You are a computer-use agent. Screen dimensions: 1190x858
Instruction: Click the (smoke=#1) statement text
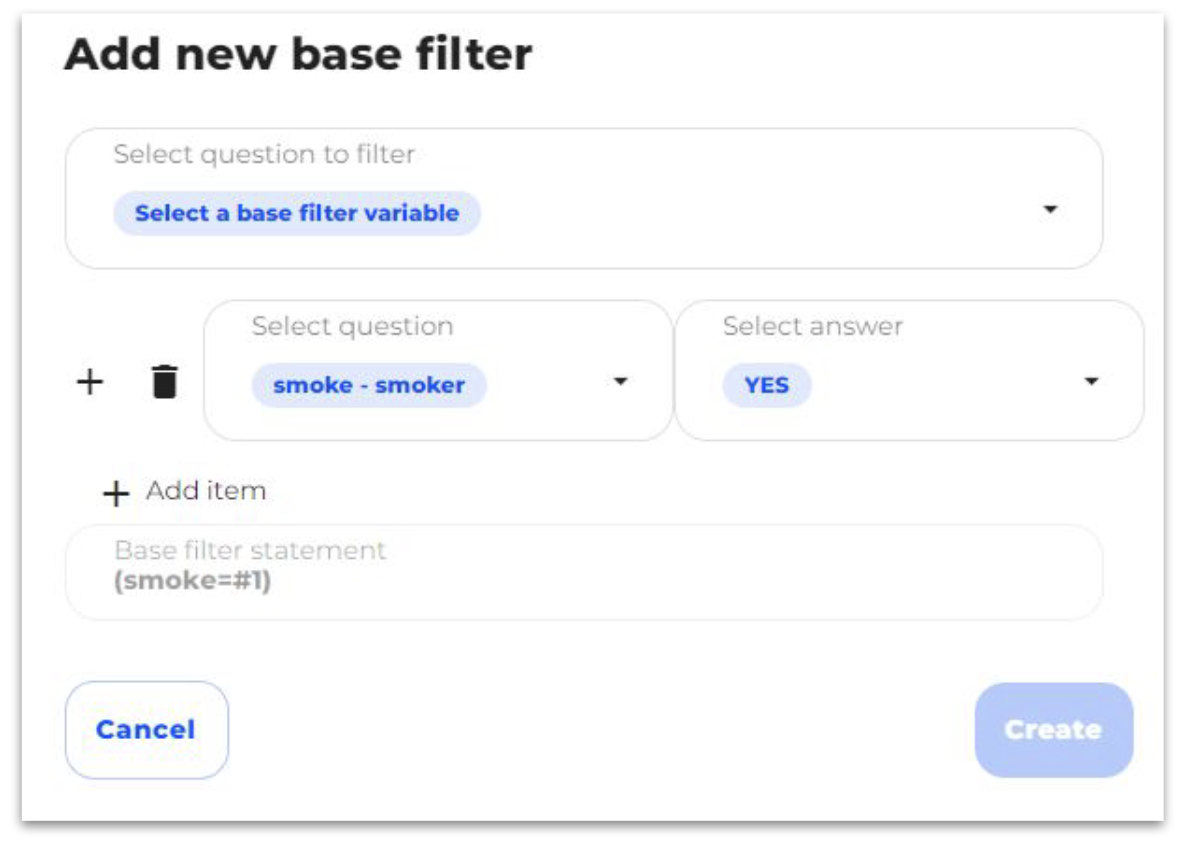(192, 581)
